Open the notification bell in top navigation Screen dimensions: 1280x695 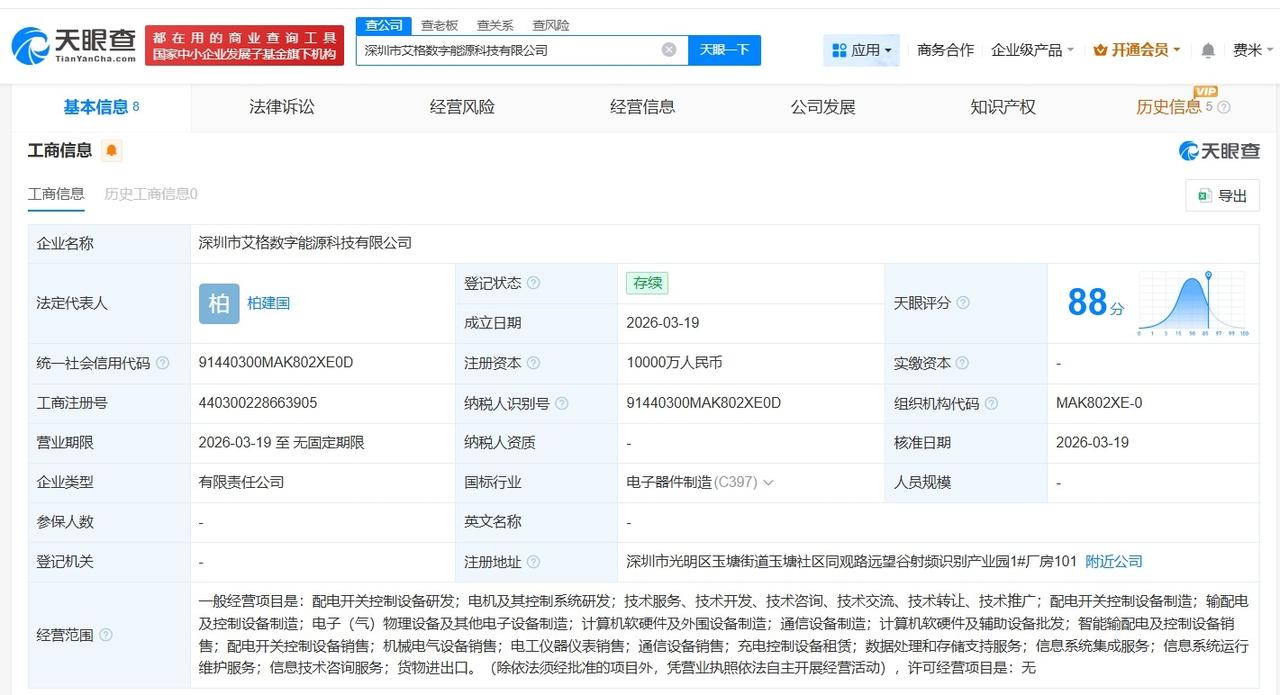(1208, 49)
